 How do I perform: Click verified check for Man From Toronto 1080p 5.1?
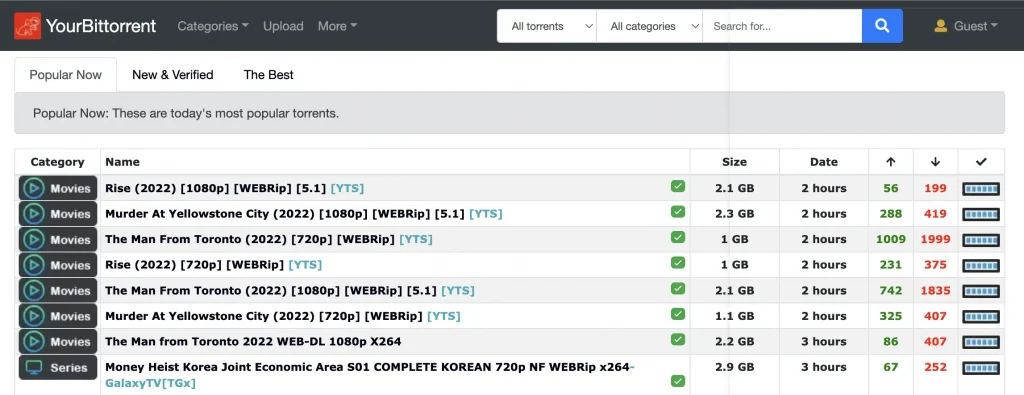[x=678, y=289]
